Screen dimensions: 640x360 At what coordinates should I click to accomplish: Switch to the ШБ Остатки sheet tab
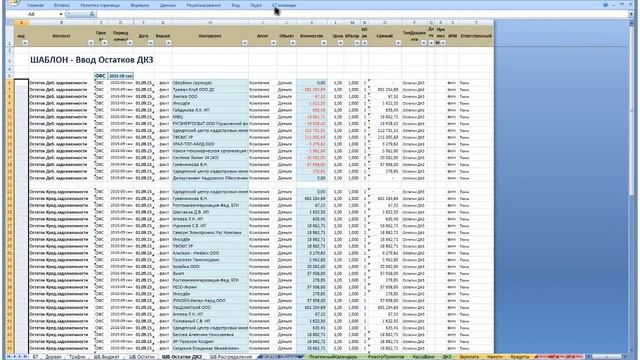click(x=142, y=357)
